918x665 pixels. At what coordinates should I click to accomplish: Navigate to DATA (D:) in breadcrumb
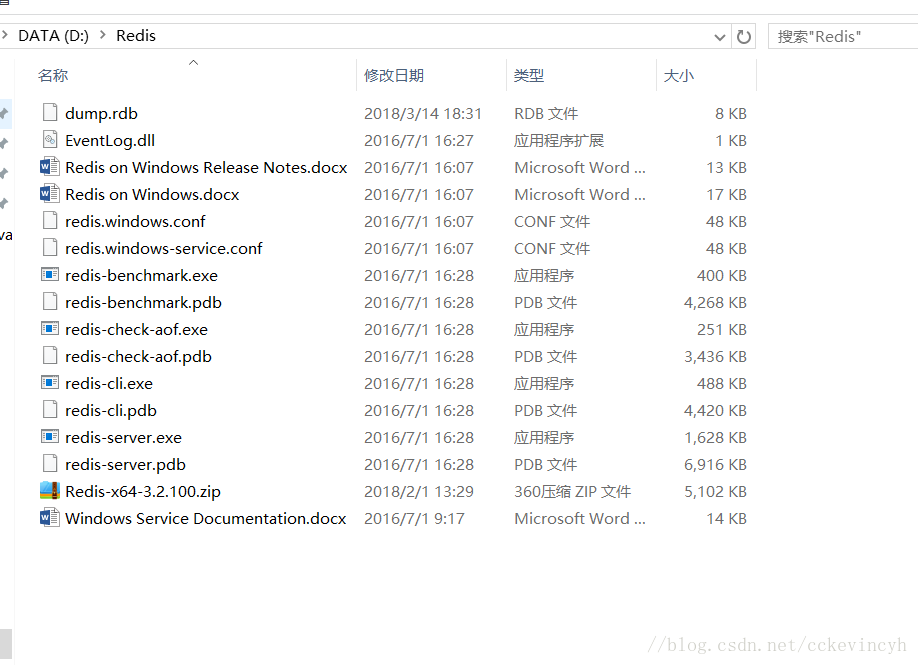point(53,36)
